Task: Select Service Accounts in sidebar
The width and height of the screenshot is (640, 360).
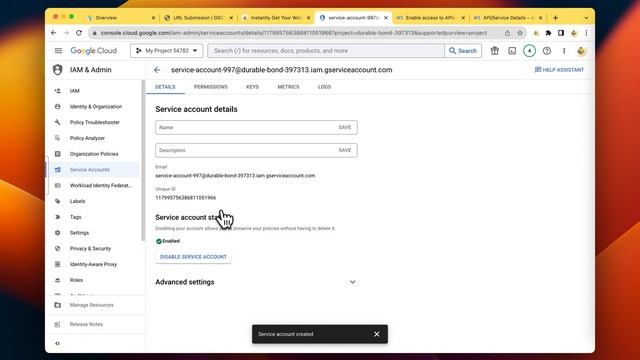Action: 94,170
